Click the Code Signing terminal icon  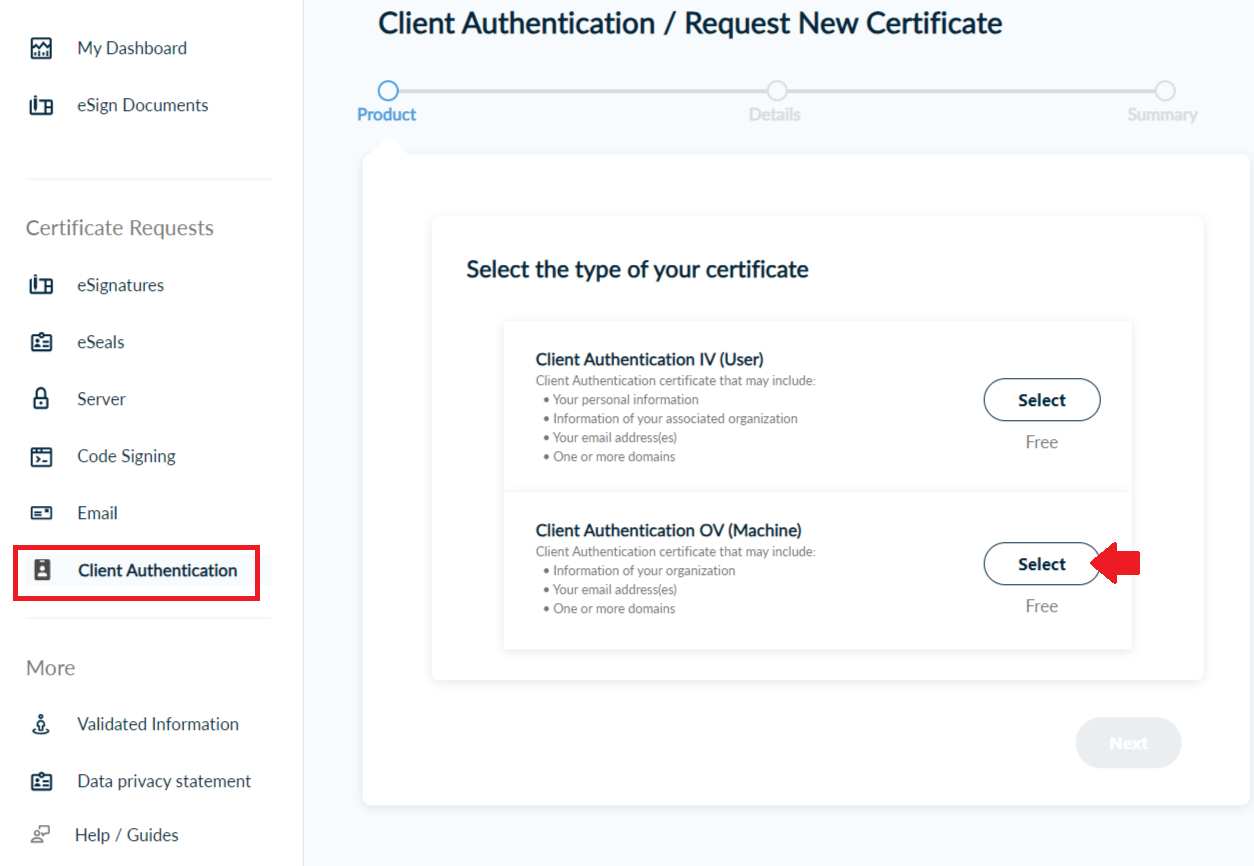click(41, 457)
